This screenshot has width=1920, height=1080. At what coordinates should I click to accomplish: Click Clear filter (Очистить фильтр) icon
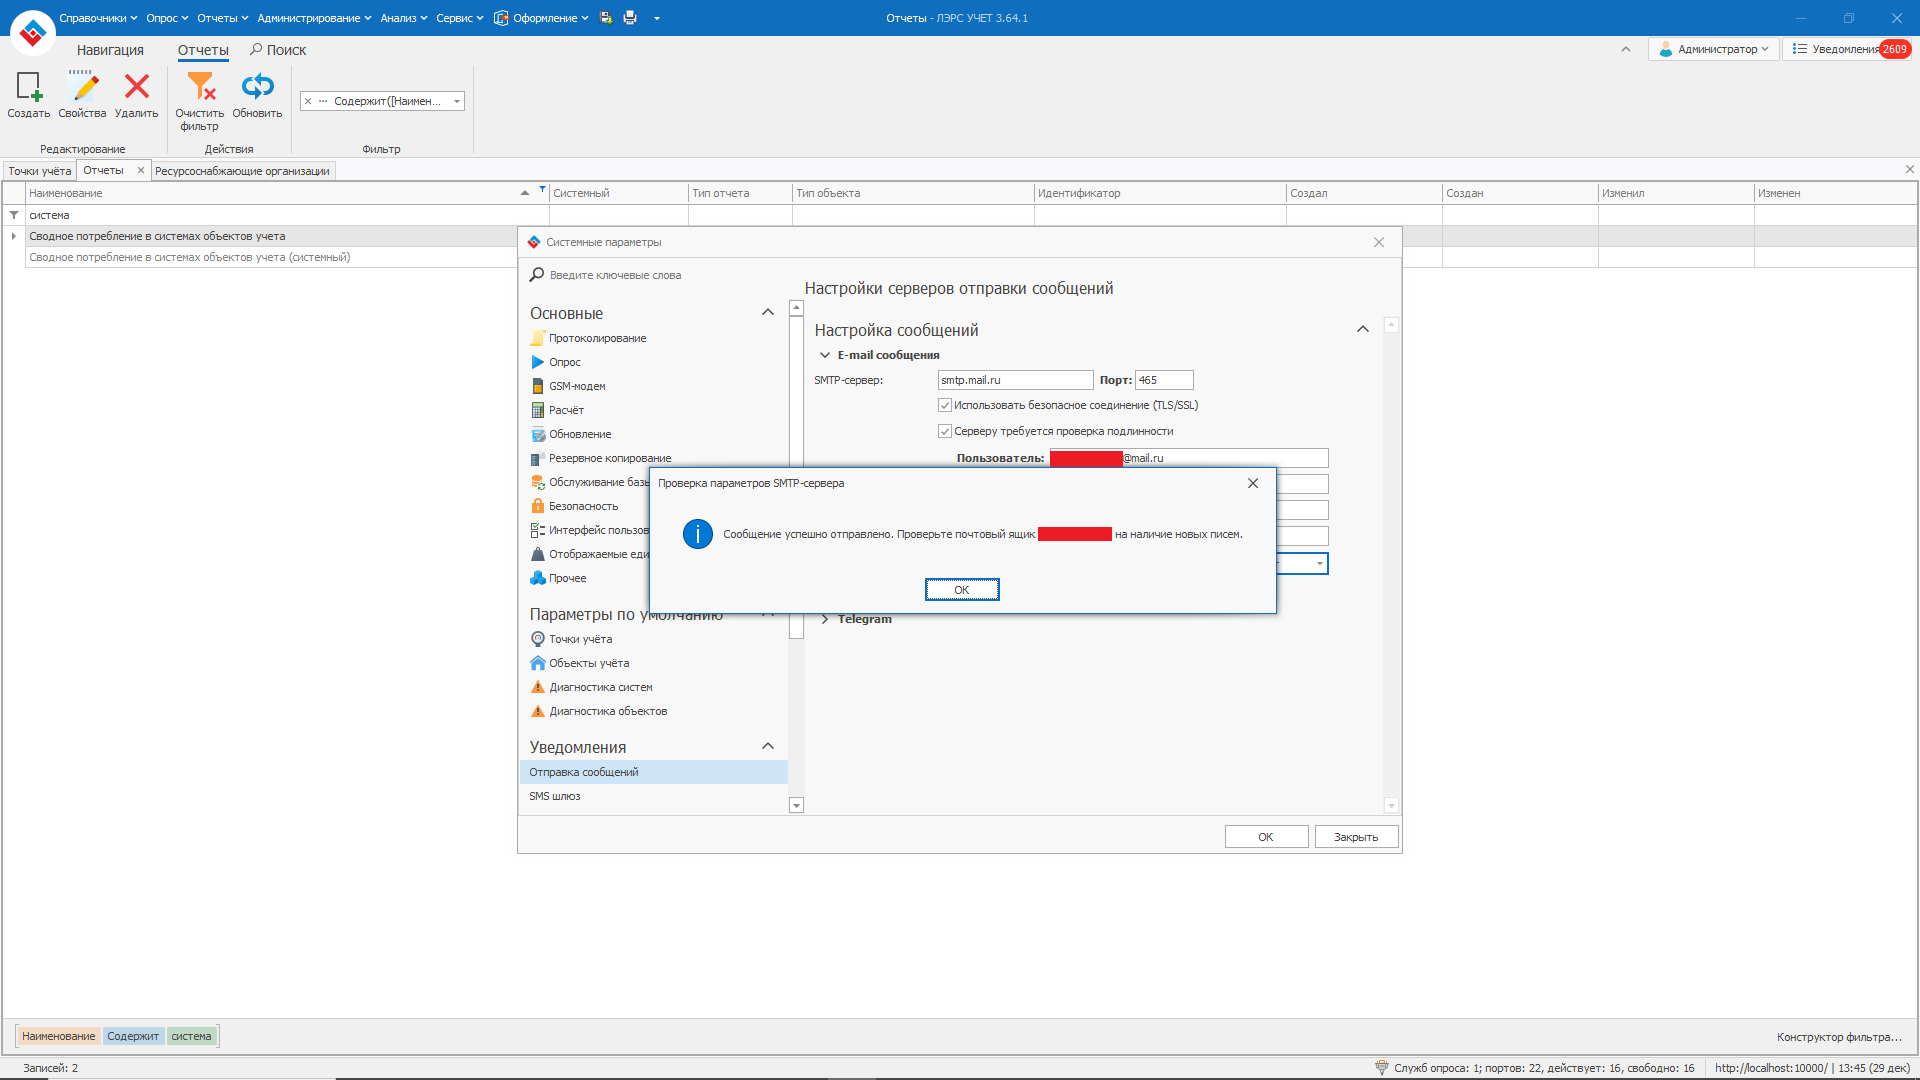(x=200, y=88)
